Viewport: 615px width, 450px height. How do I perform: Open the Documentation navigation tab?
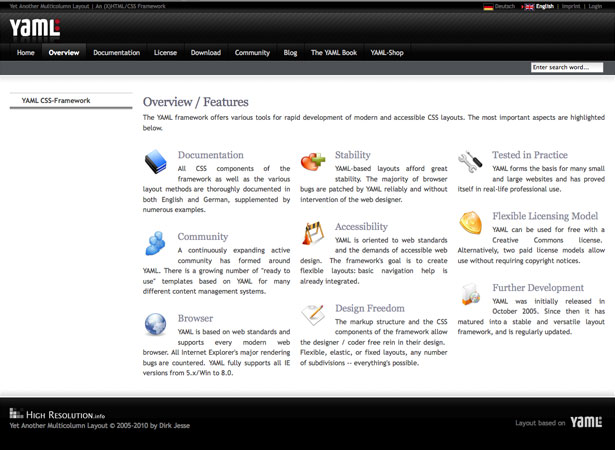click(116, 53)
